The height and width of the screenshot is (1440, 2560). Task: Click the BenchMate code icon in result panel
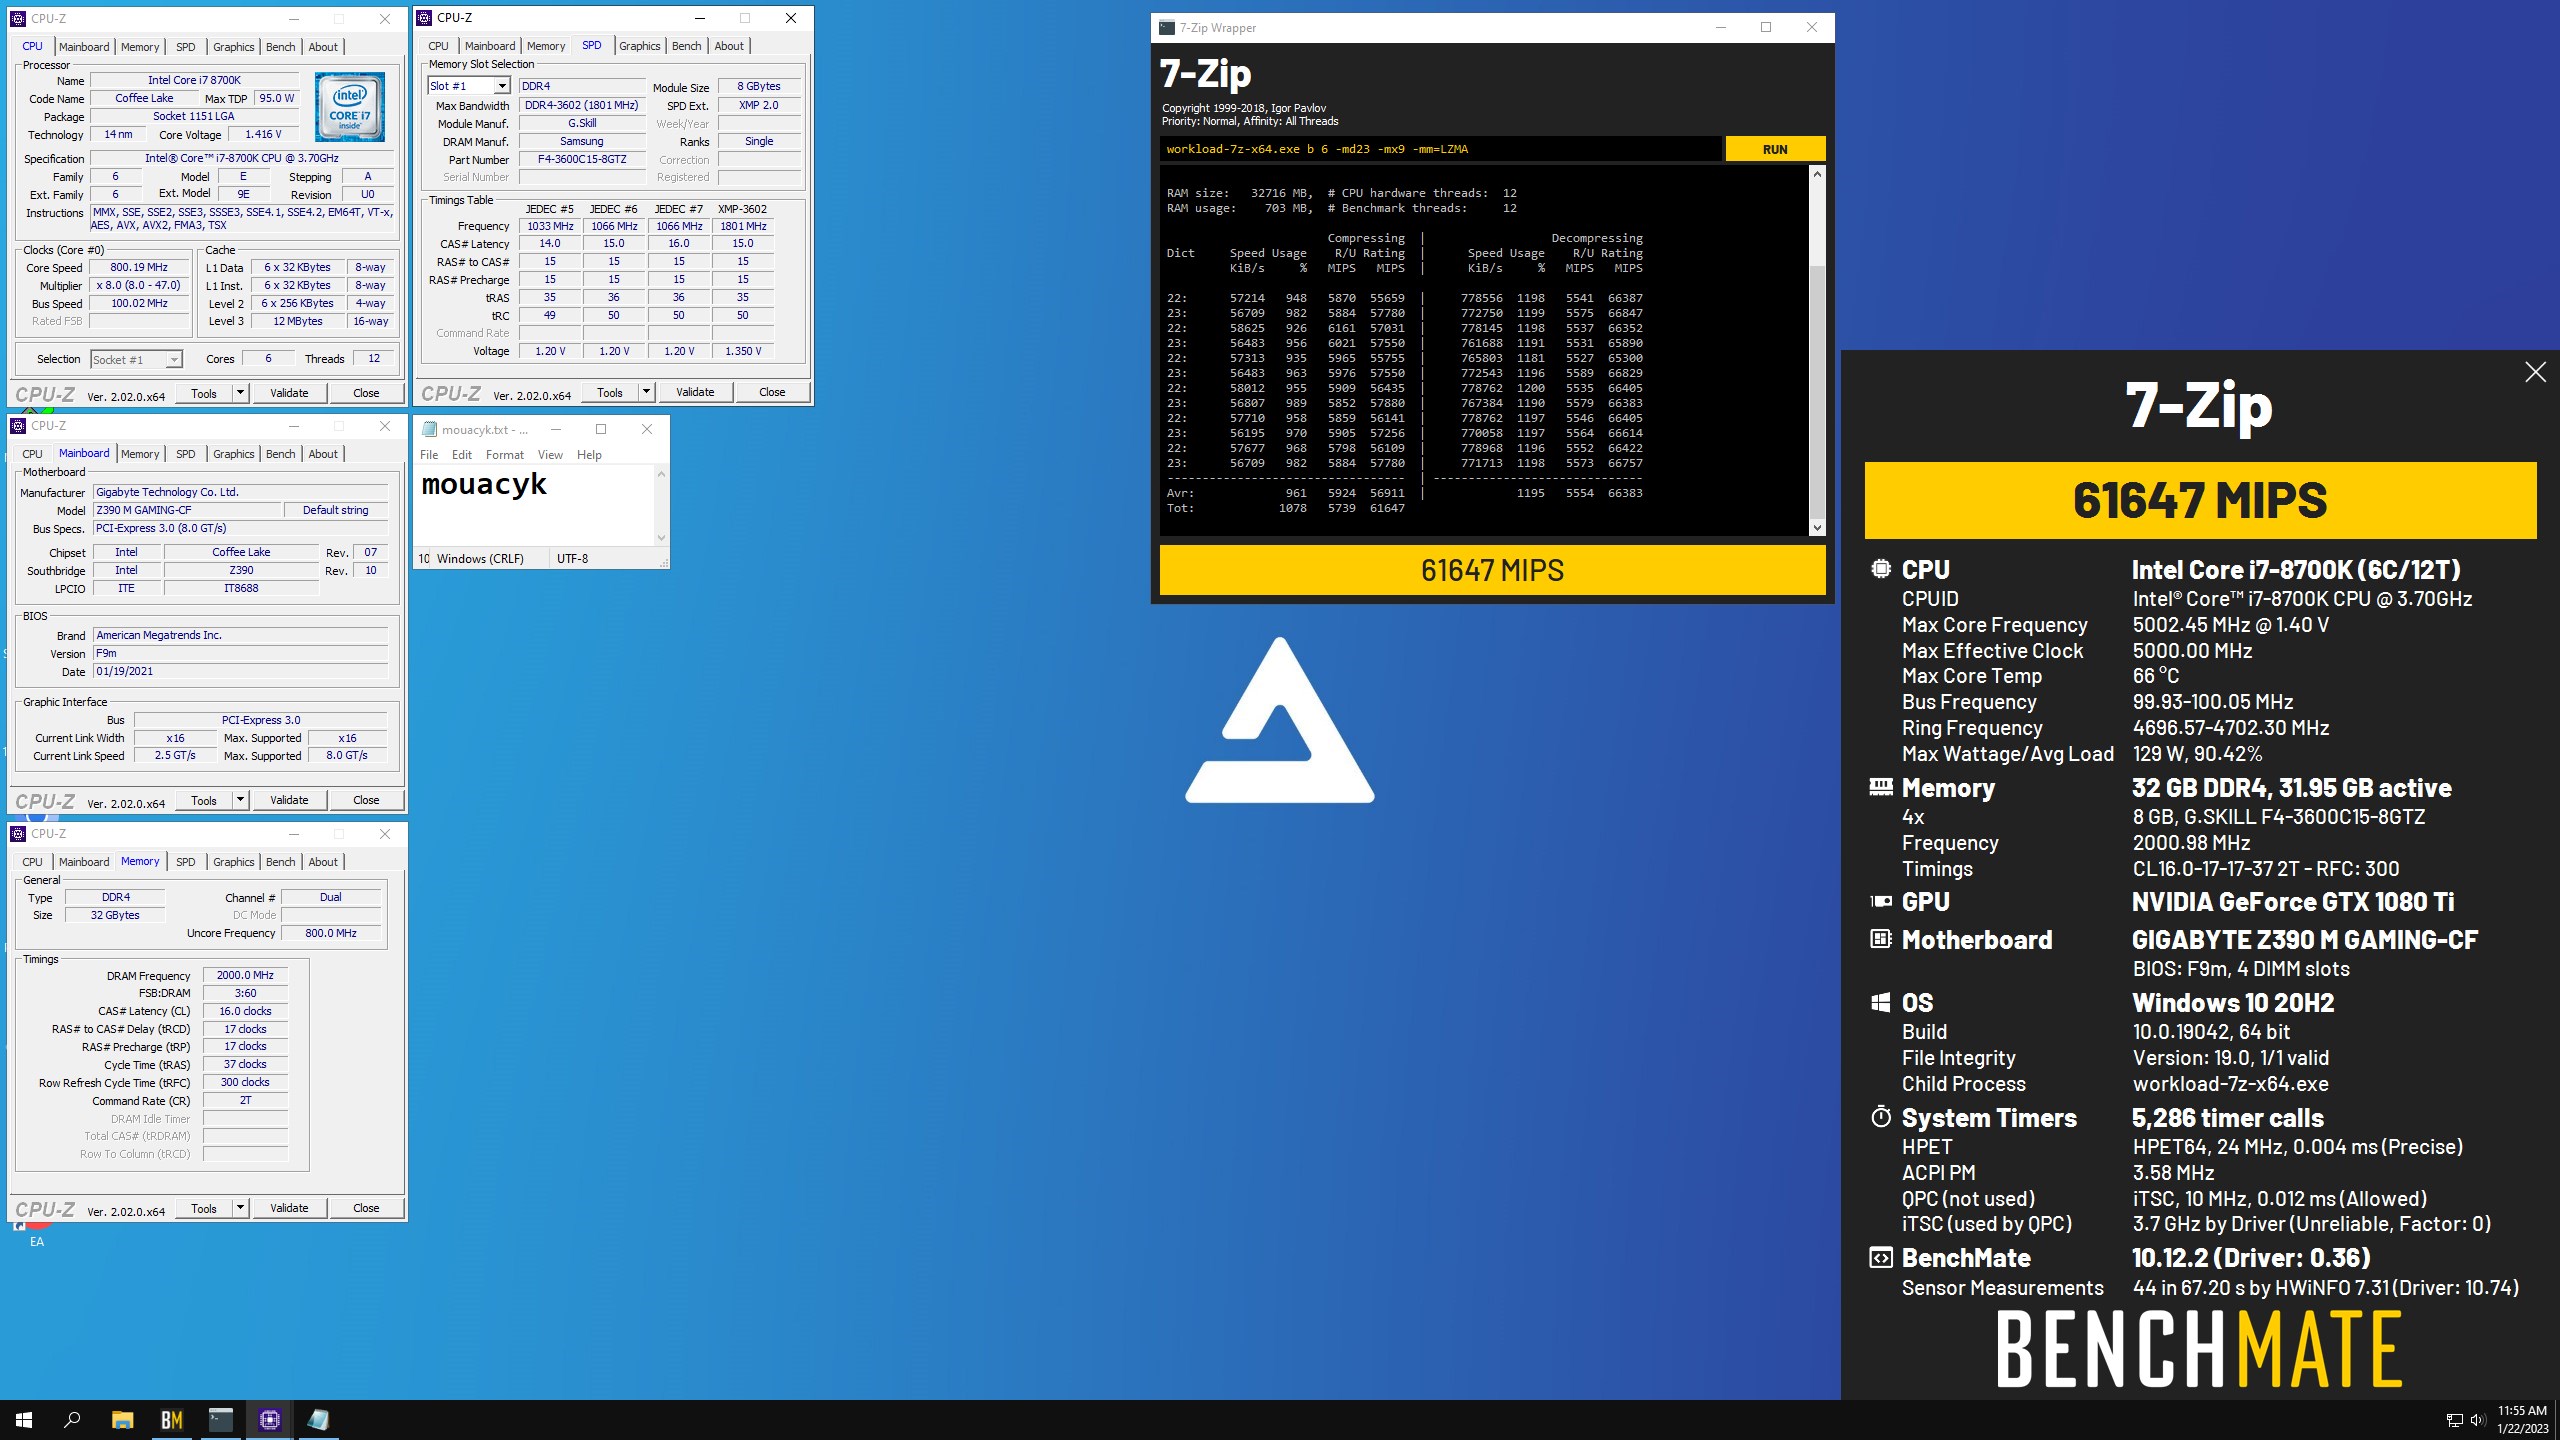(x=1881, y=1257)
